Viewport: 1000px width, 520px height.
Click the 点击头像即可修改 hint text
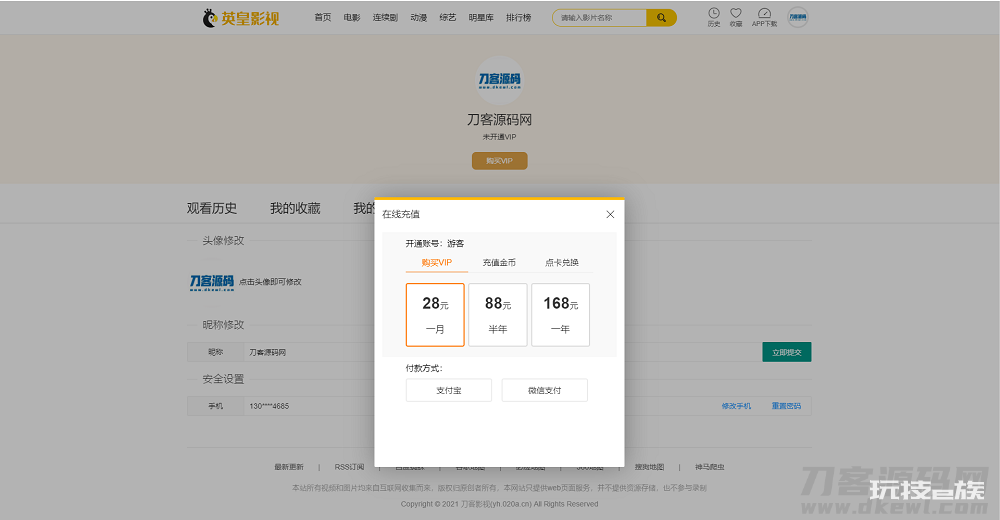pyautogui.click(x=270, y=282)
